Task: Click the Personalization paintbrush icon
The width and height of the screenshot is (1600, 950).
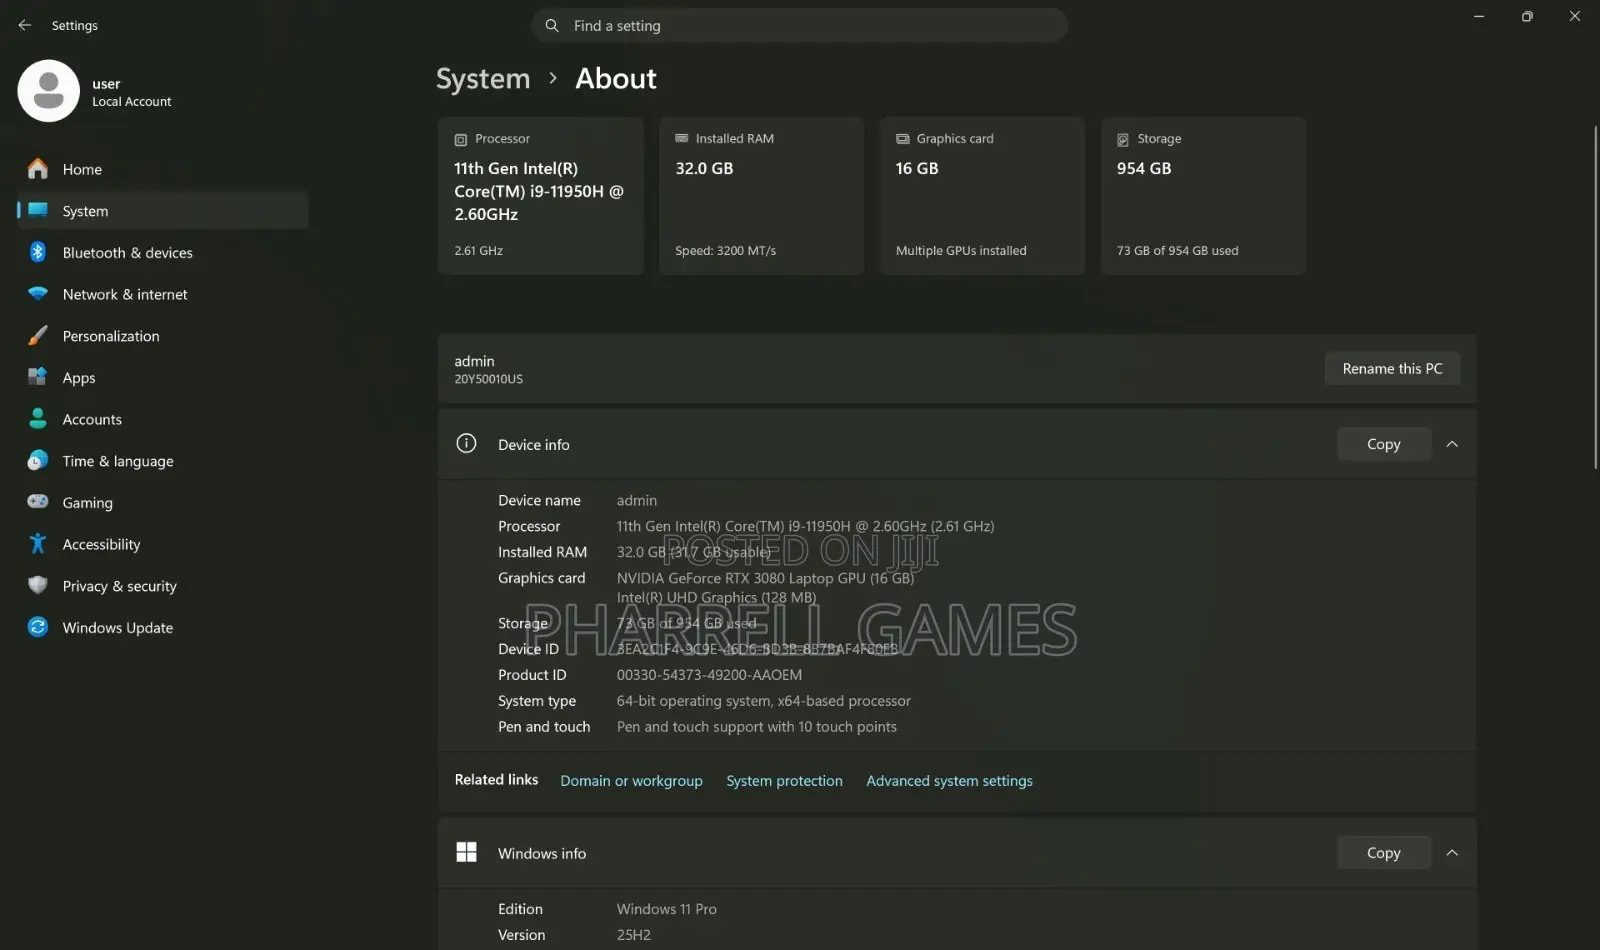Action: 38,336
